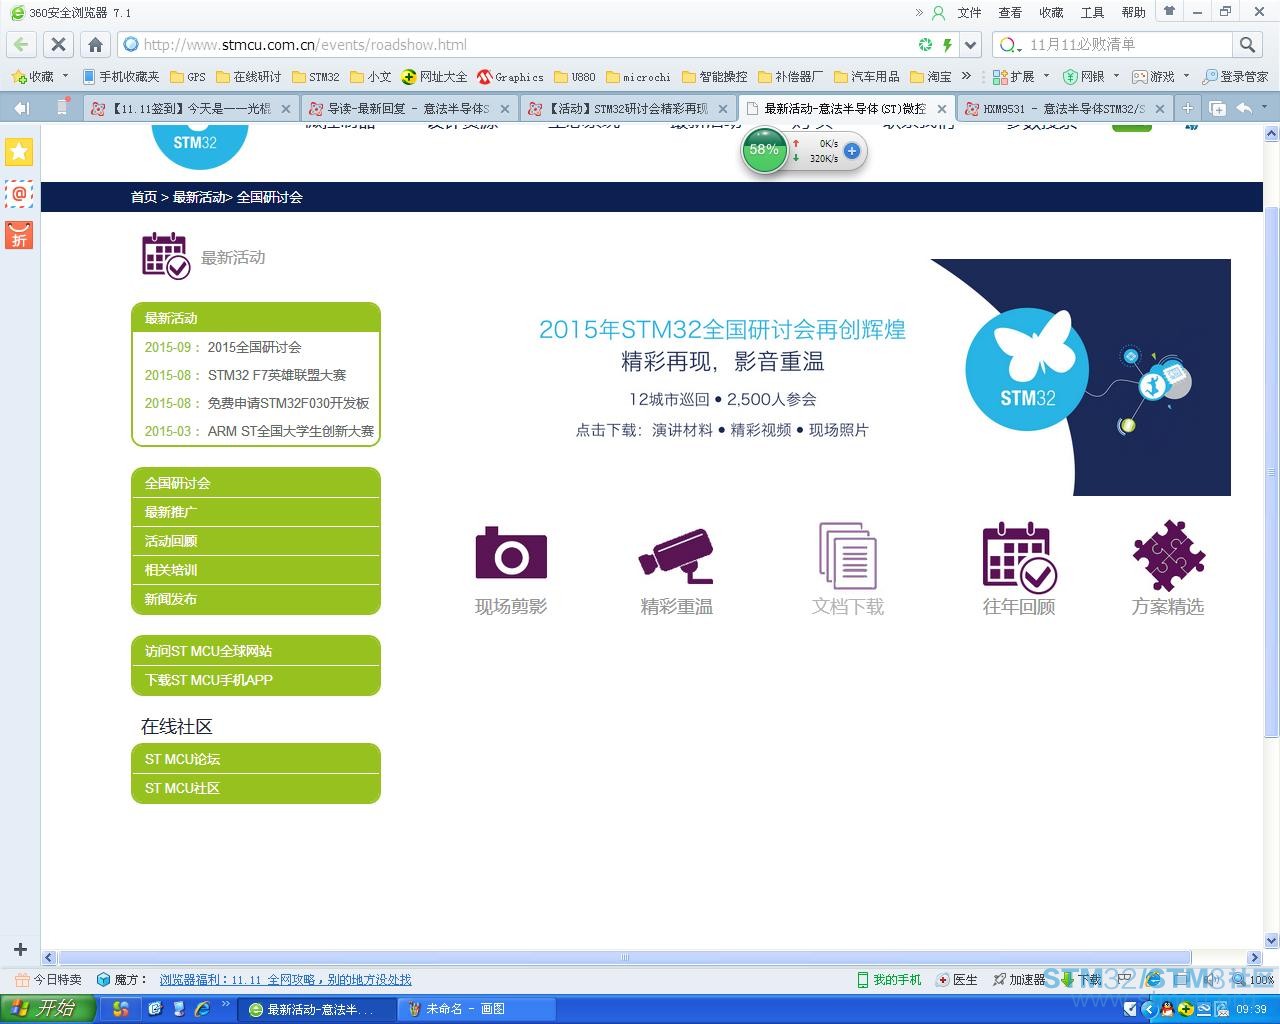This screenshot has height=1024, width=1280.
Task: Expand the 网银 dropdown
Action: click(1117, 76)
